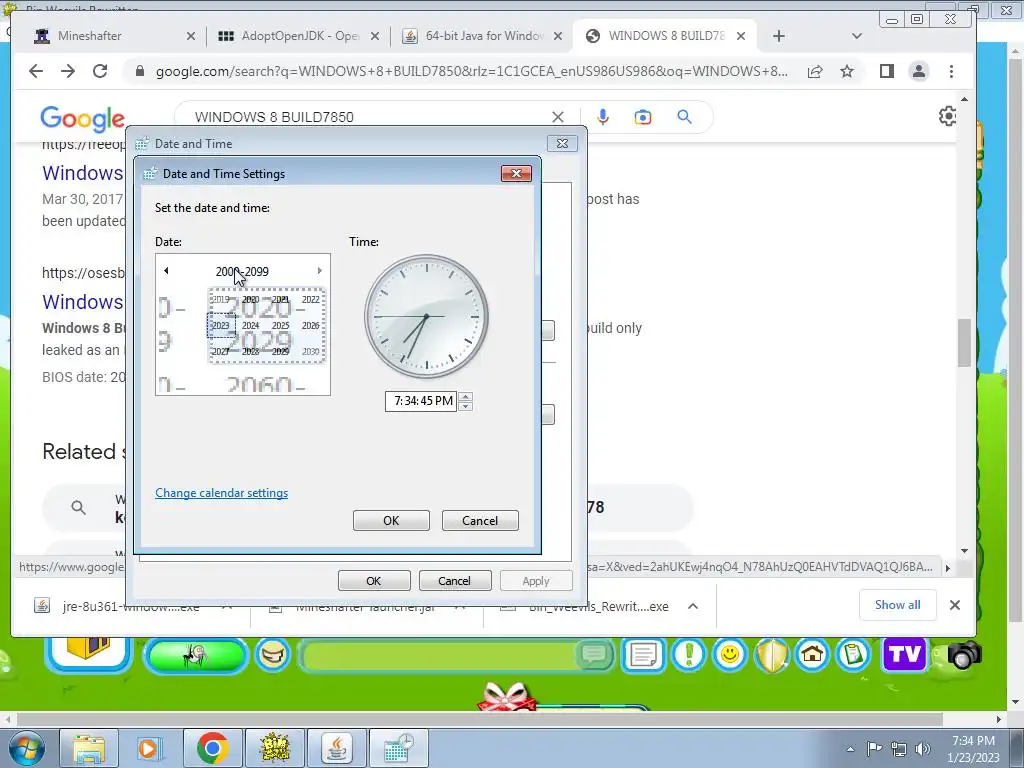
Task: Open Java app in taskbar
Action: (x=336, y=748)
